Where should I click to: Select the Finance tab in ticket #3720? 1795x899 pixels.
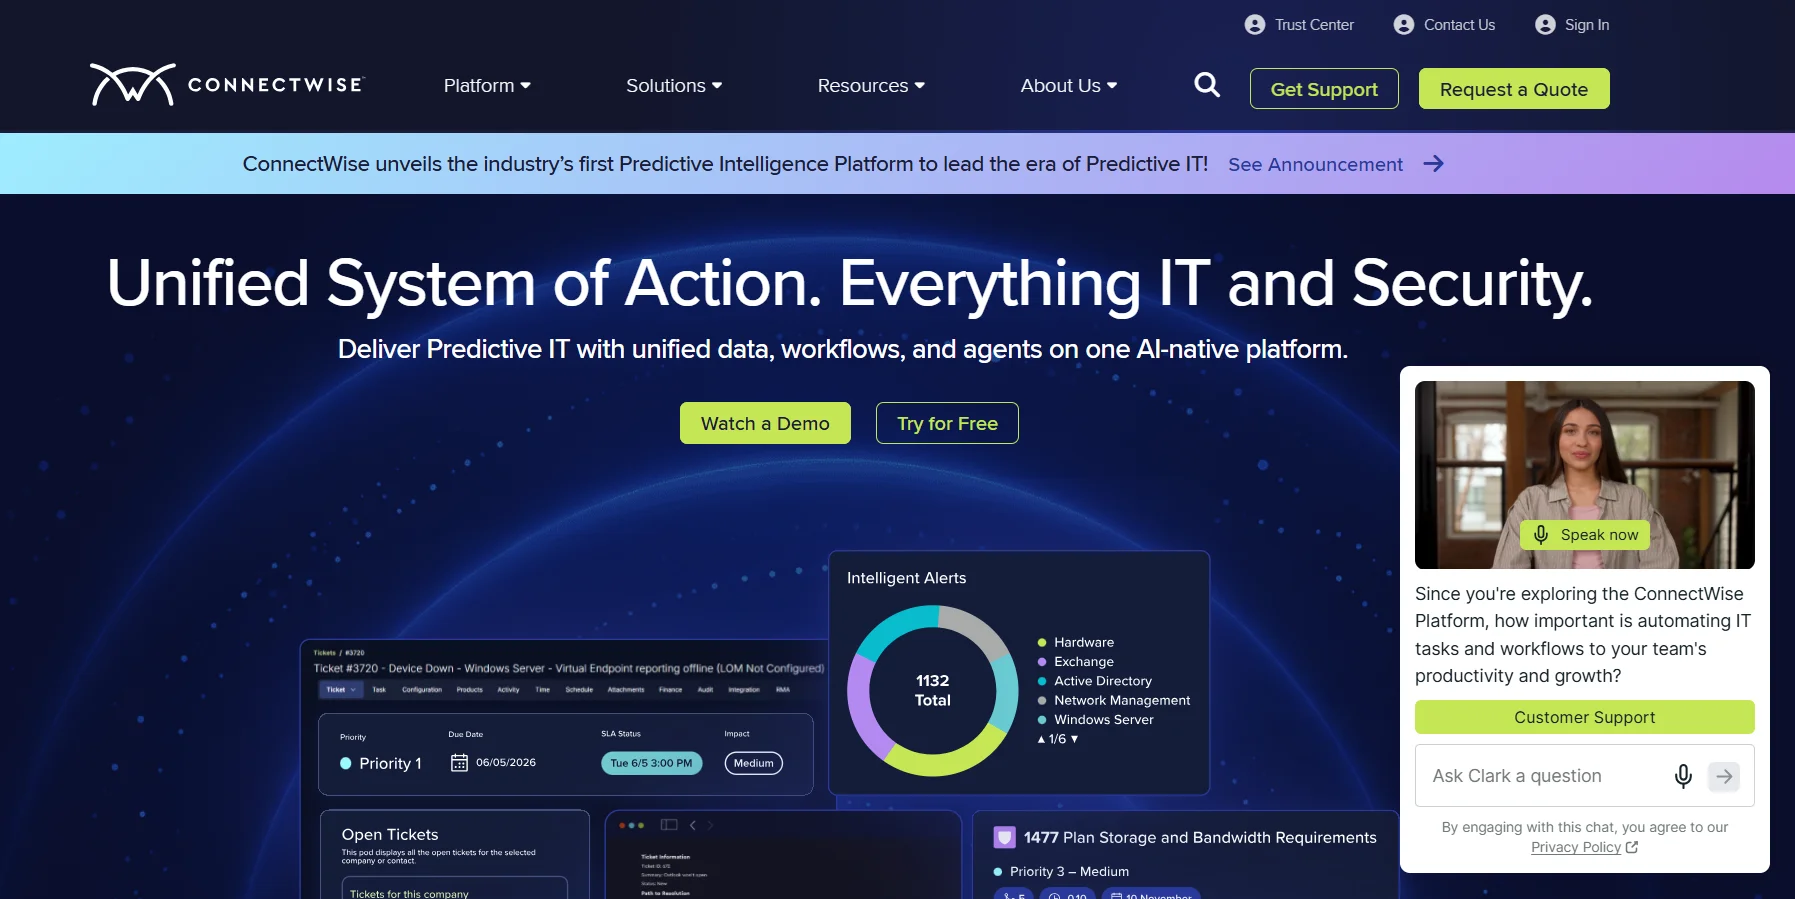pos(671,690)
